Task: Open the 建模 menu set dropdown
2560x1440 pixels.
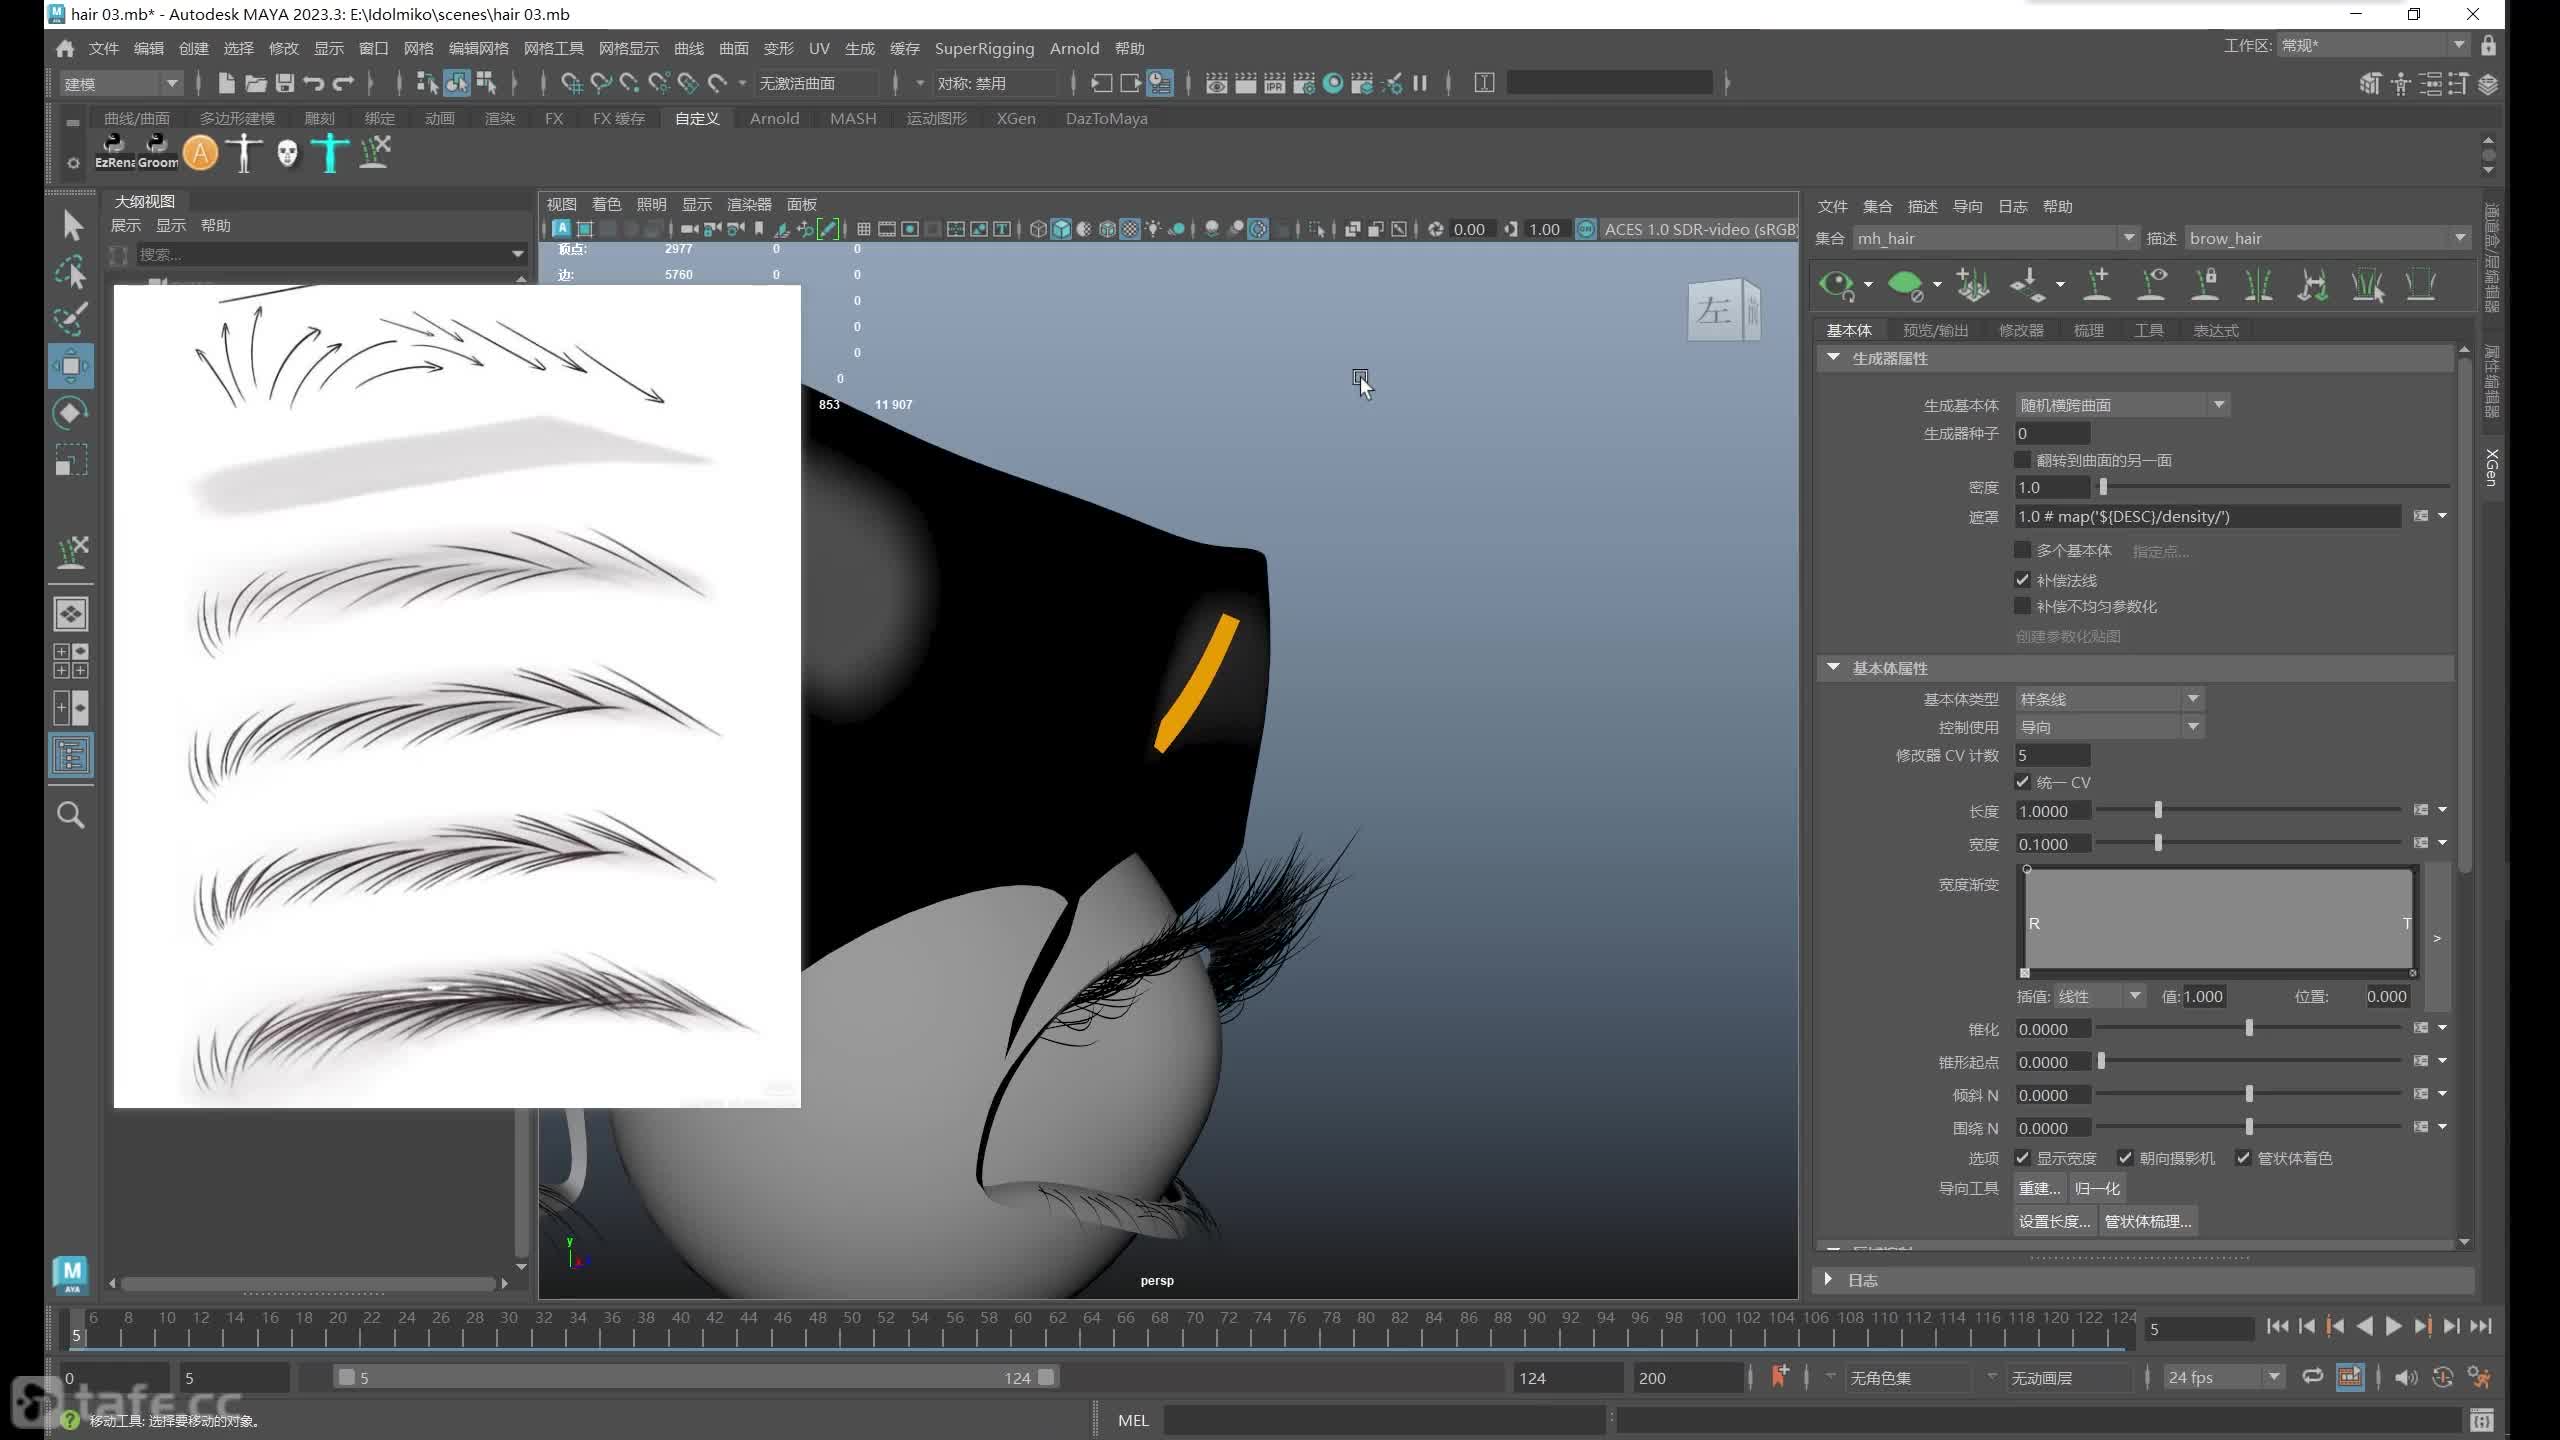Action: pos(121,83)
